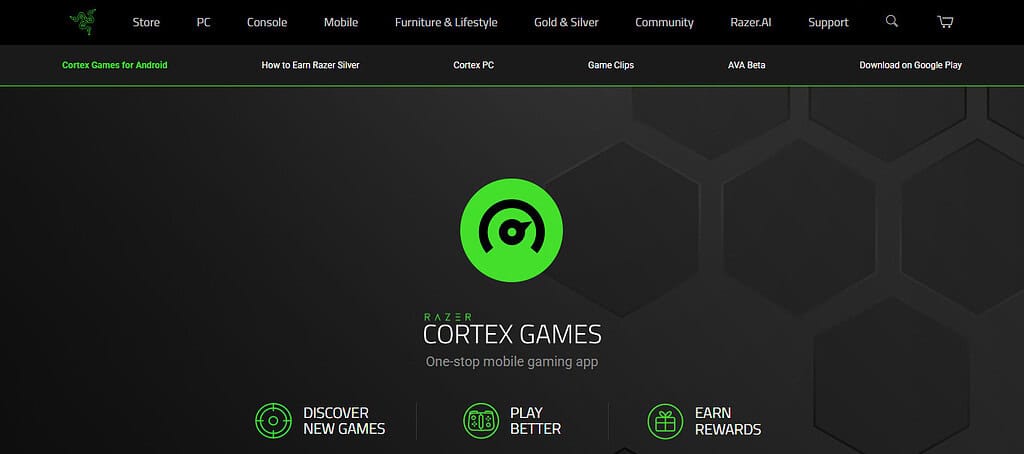The width and height of the screenshot is (1024, 454).
Task: Select Cortex Games for Android tab
Action: pyautogui.click(x=114, y=65)
